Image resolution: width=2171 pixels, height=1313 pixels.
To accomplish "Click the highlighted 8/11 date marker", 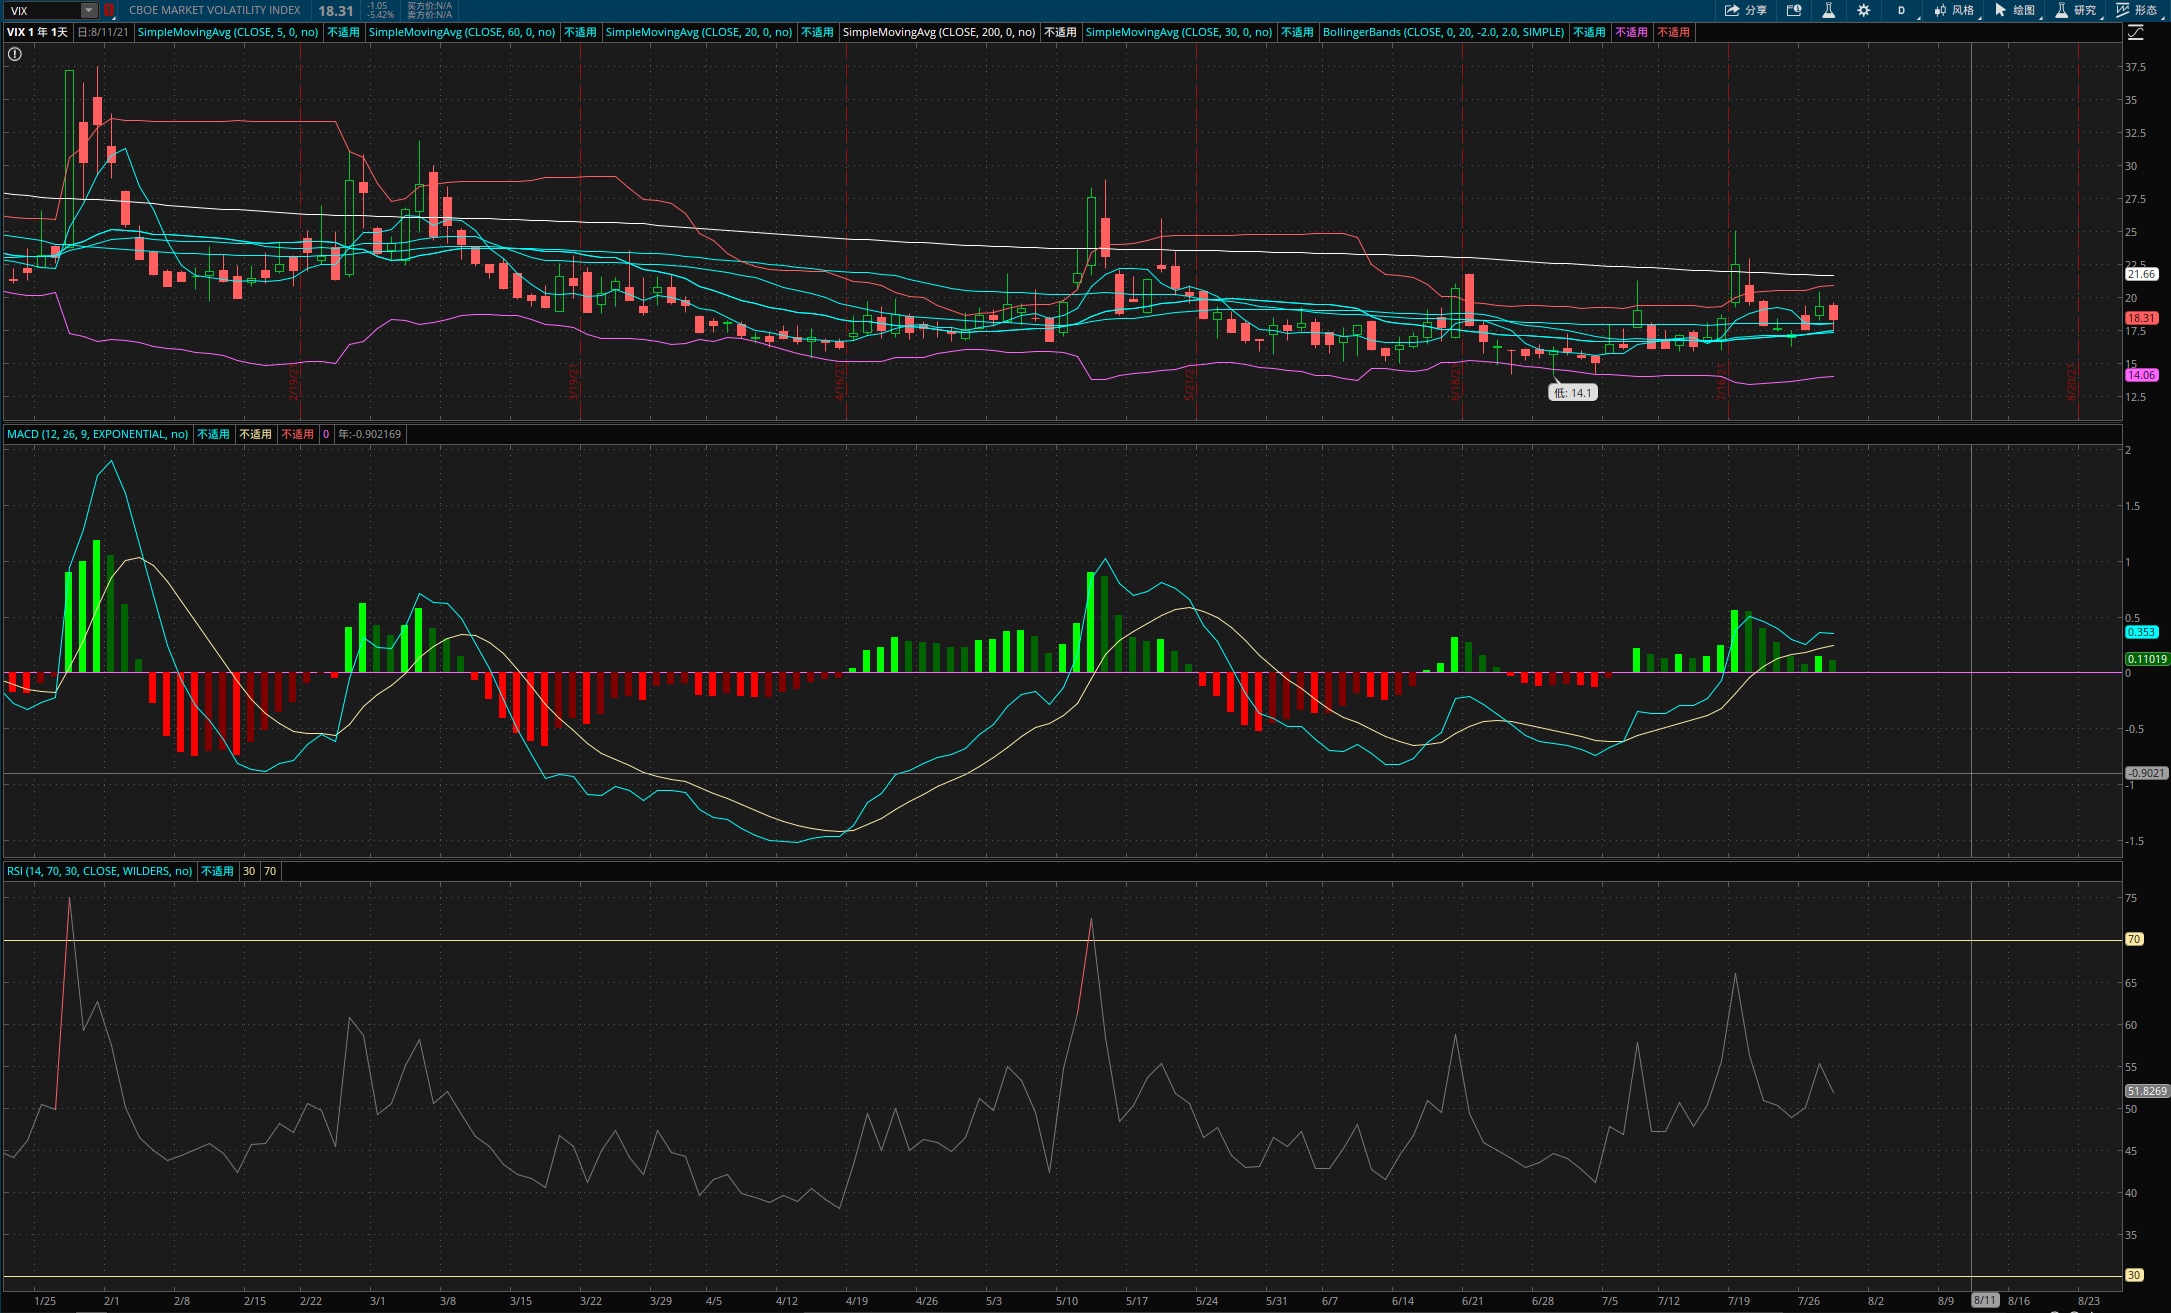I will (x=1984, y=1301).
